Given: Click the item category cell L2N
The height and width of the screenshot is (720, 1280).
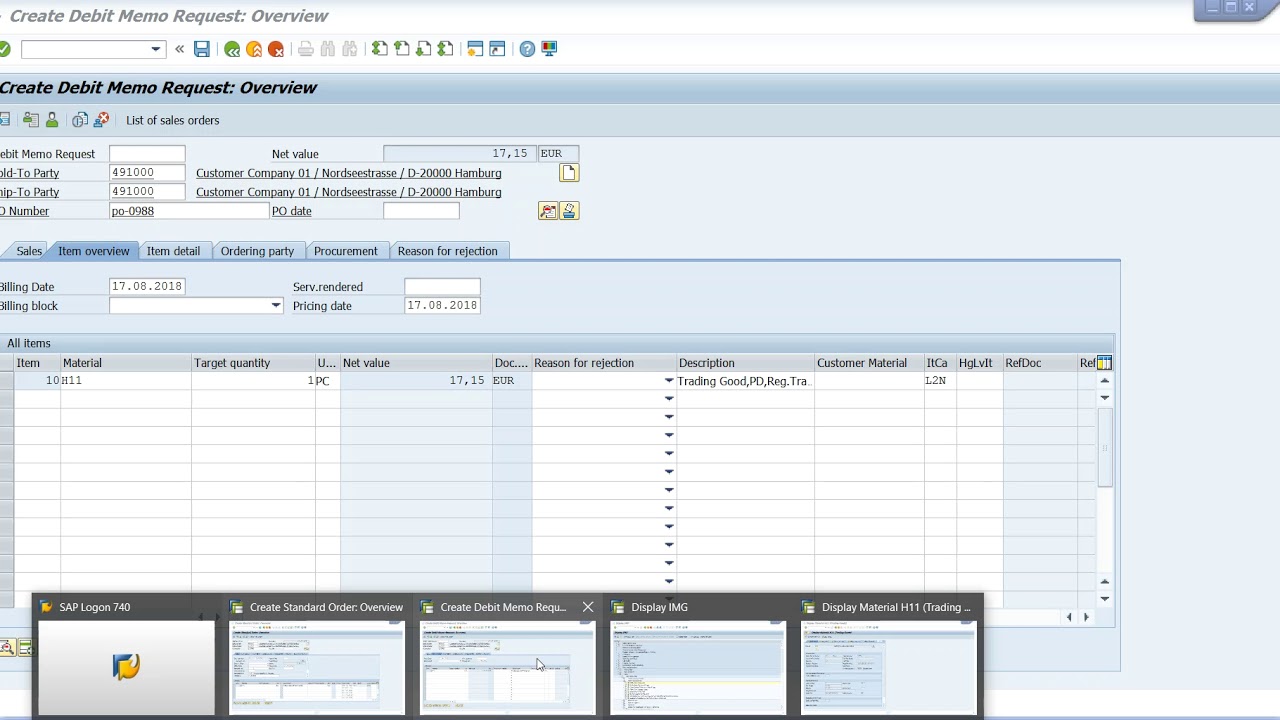Looking at the screenshot, I should 940,381.
